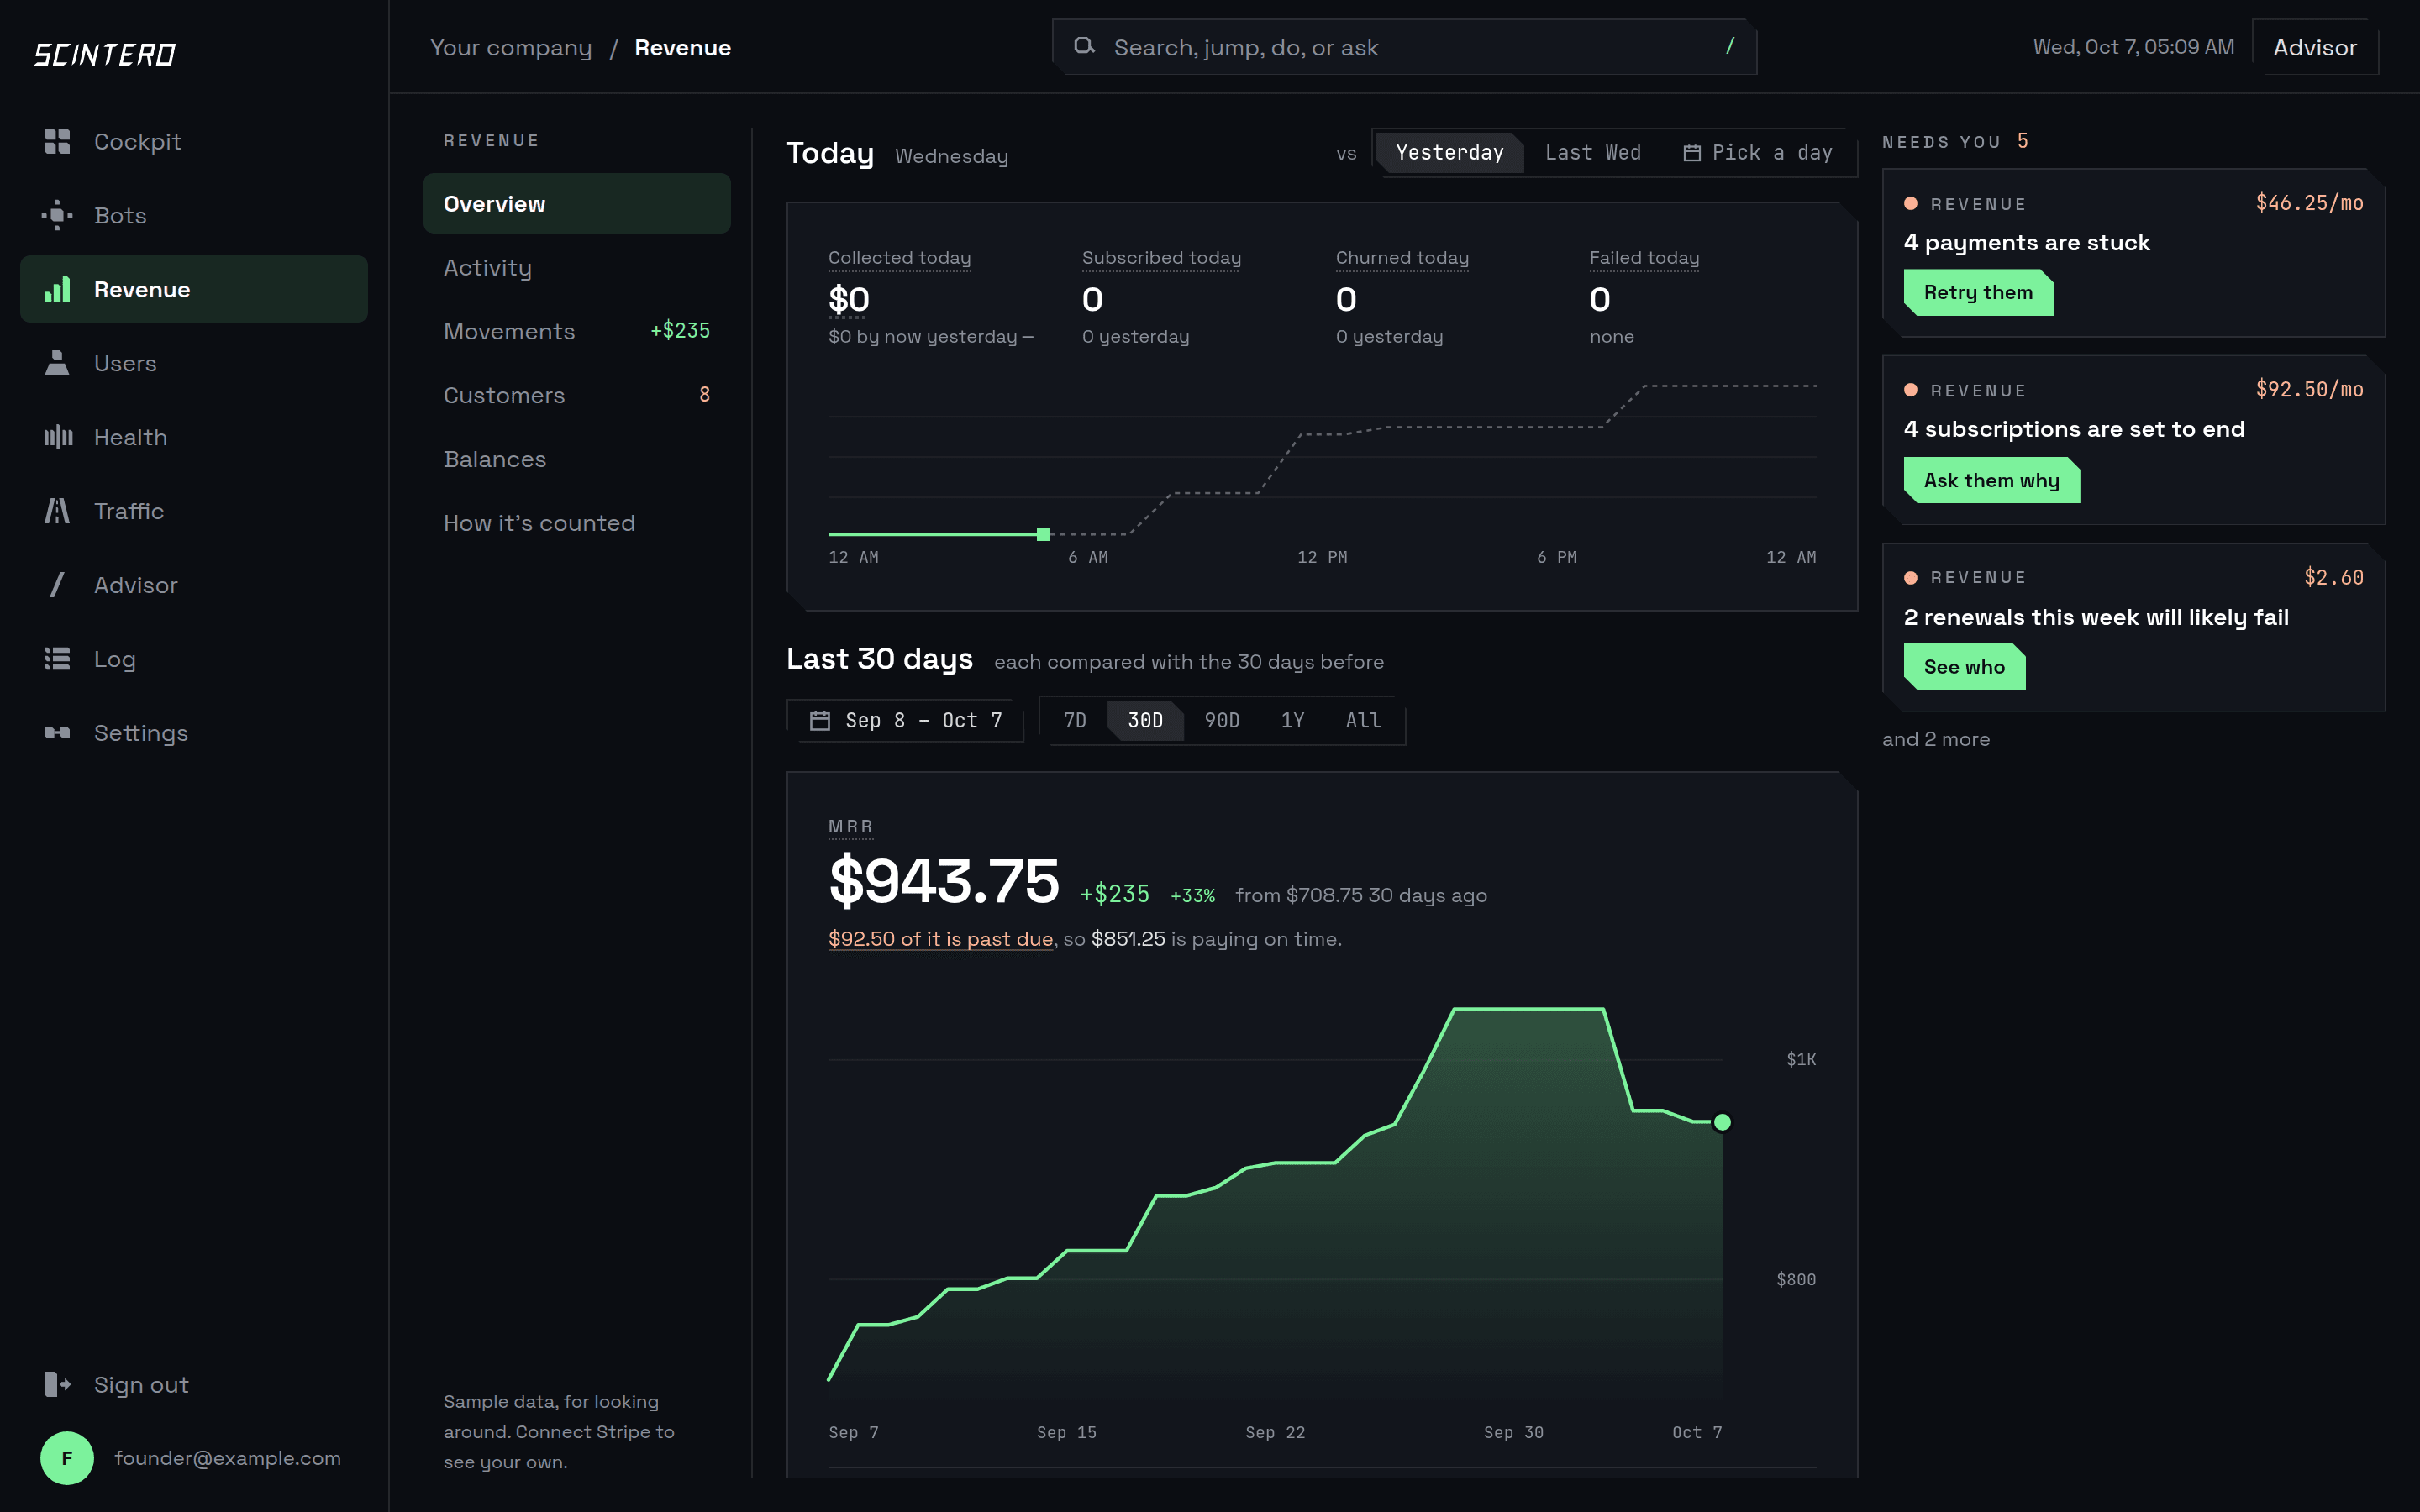The height and width of the screenshot is (1512, 2420).
Task: Open the Overview revenue section
Action: (577, 203)
